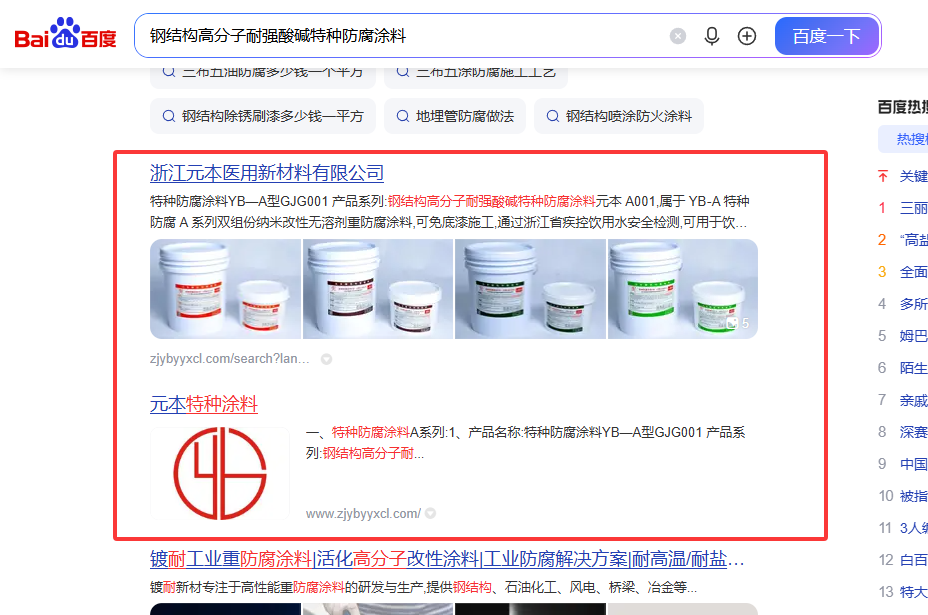Image resolution: width=928 pixels, height=615 pixels.
Task: Open result 镀耐工业重防腐涂料 link
Action: (x=447, y=559)
